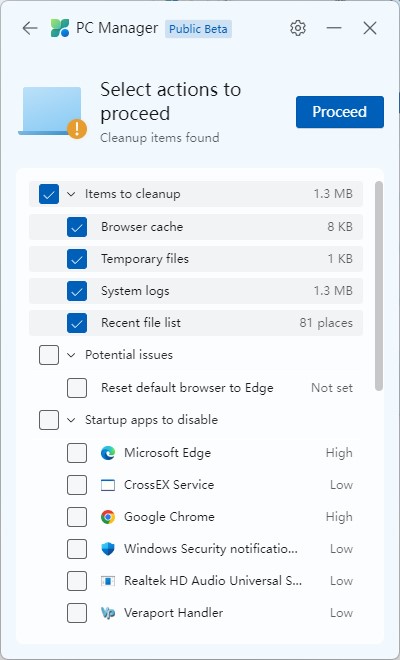The width and height of the screenshot is (400, 660).
Task: Select the Recent file list row
Action: (x=196, y=323)
